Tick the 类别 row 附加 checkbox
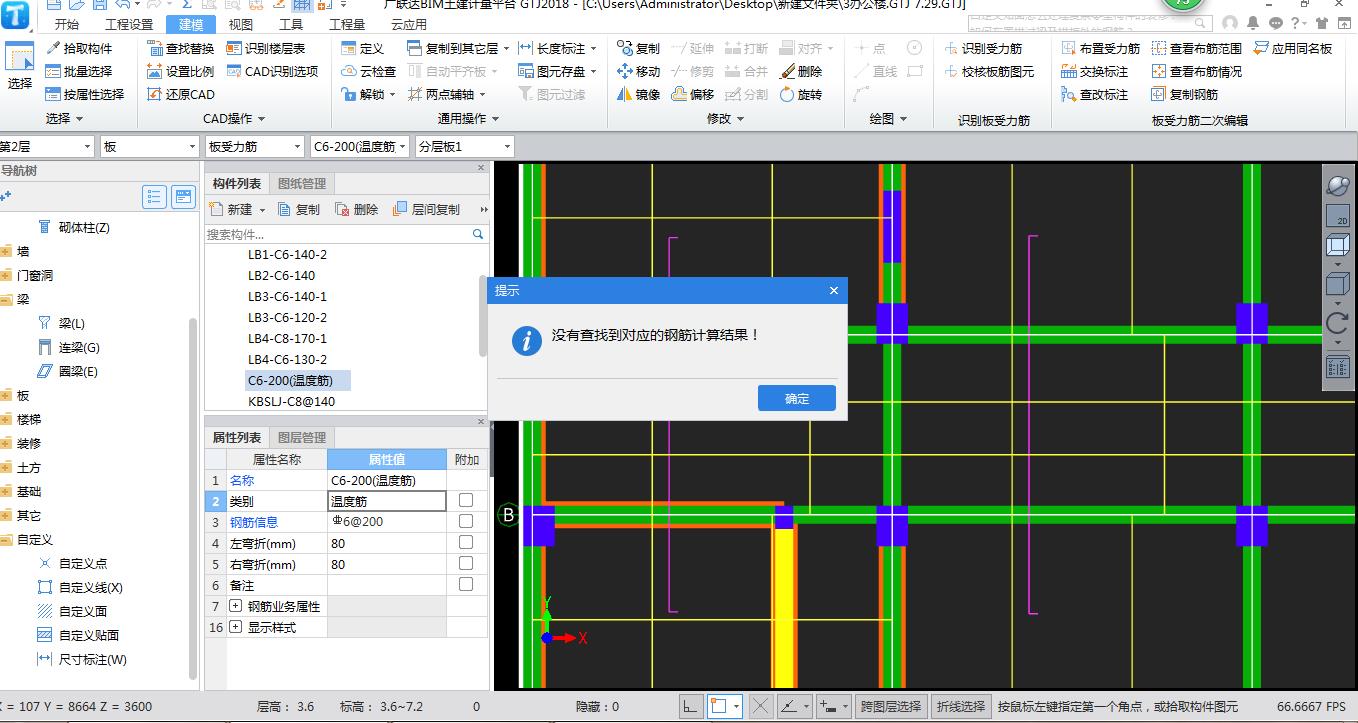This screenshot has height=723, width=1358. click(x=466, y=500)
